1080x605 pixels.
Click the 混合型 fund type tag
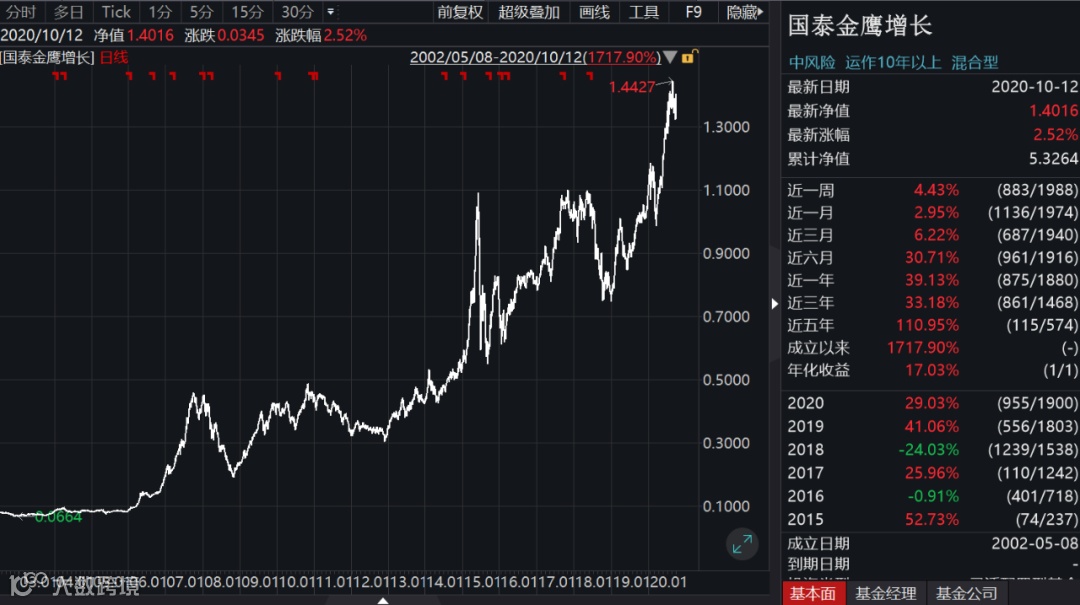(x=975, y=63)
